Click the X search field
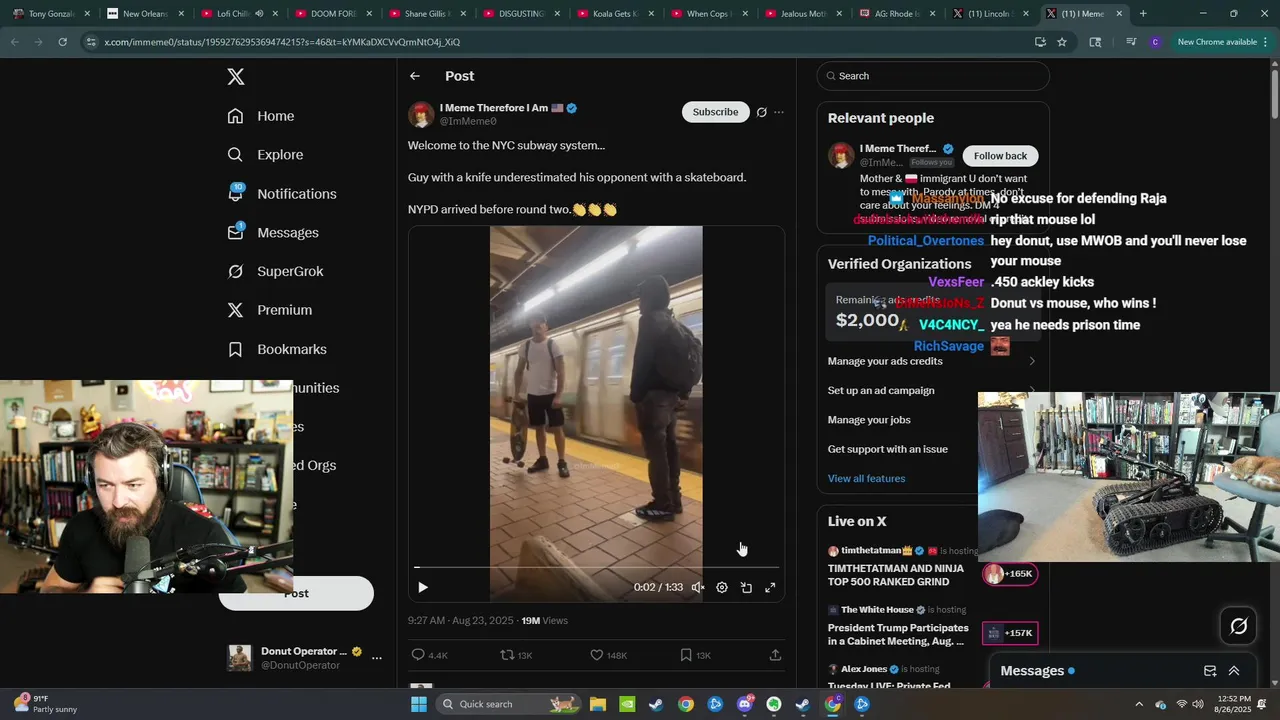The image size is (1280, 720). click(x=933, y=76)
